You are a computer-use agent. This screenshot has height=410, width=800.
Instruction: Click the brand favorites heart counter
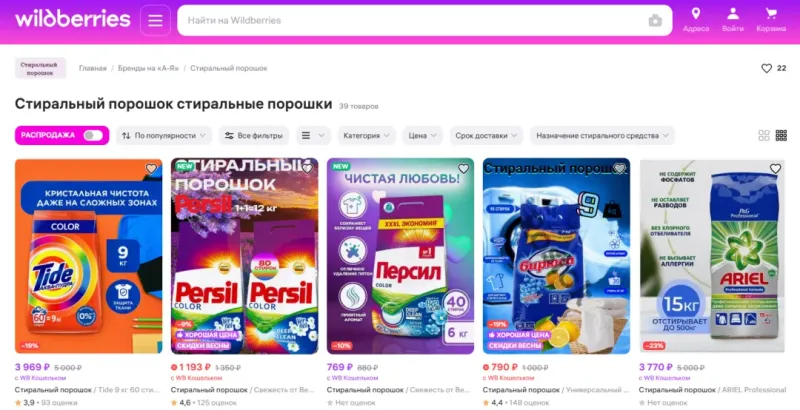pos(773,68)
